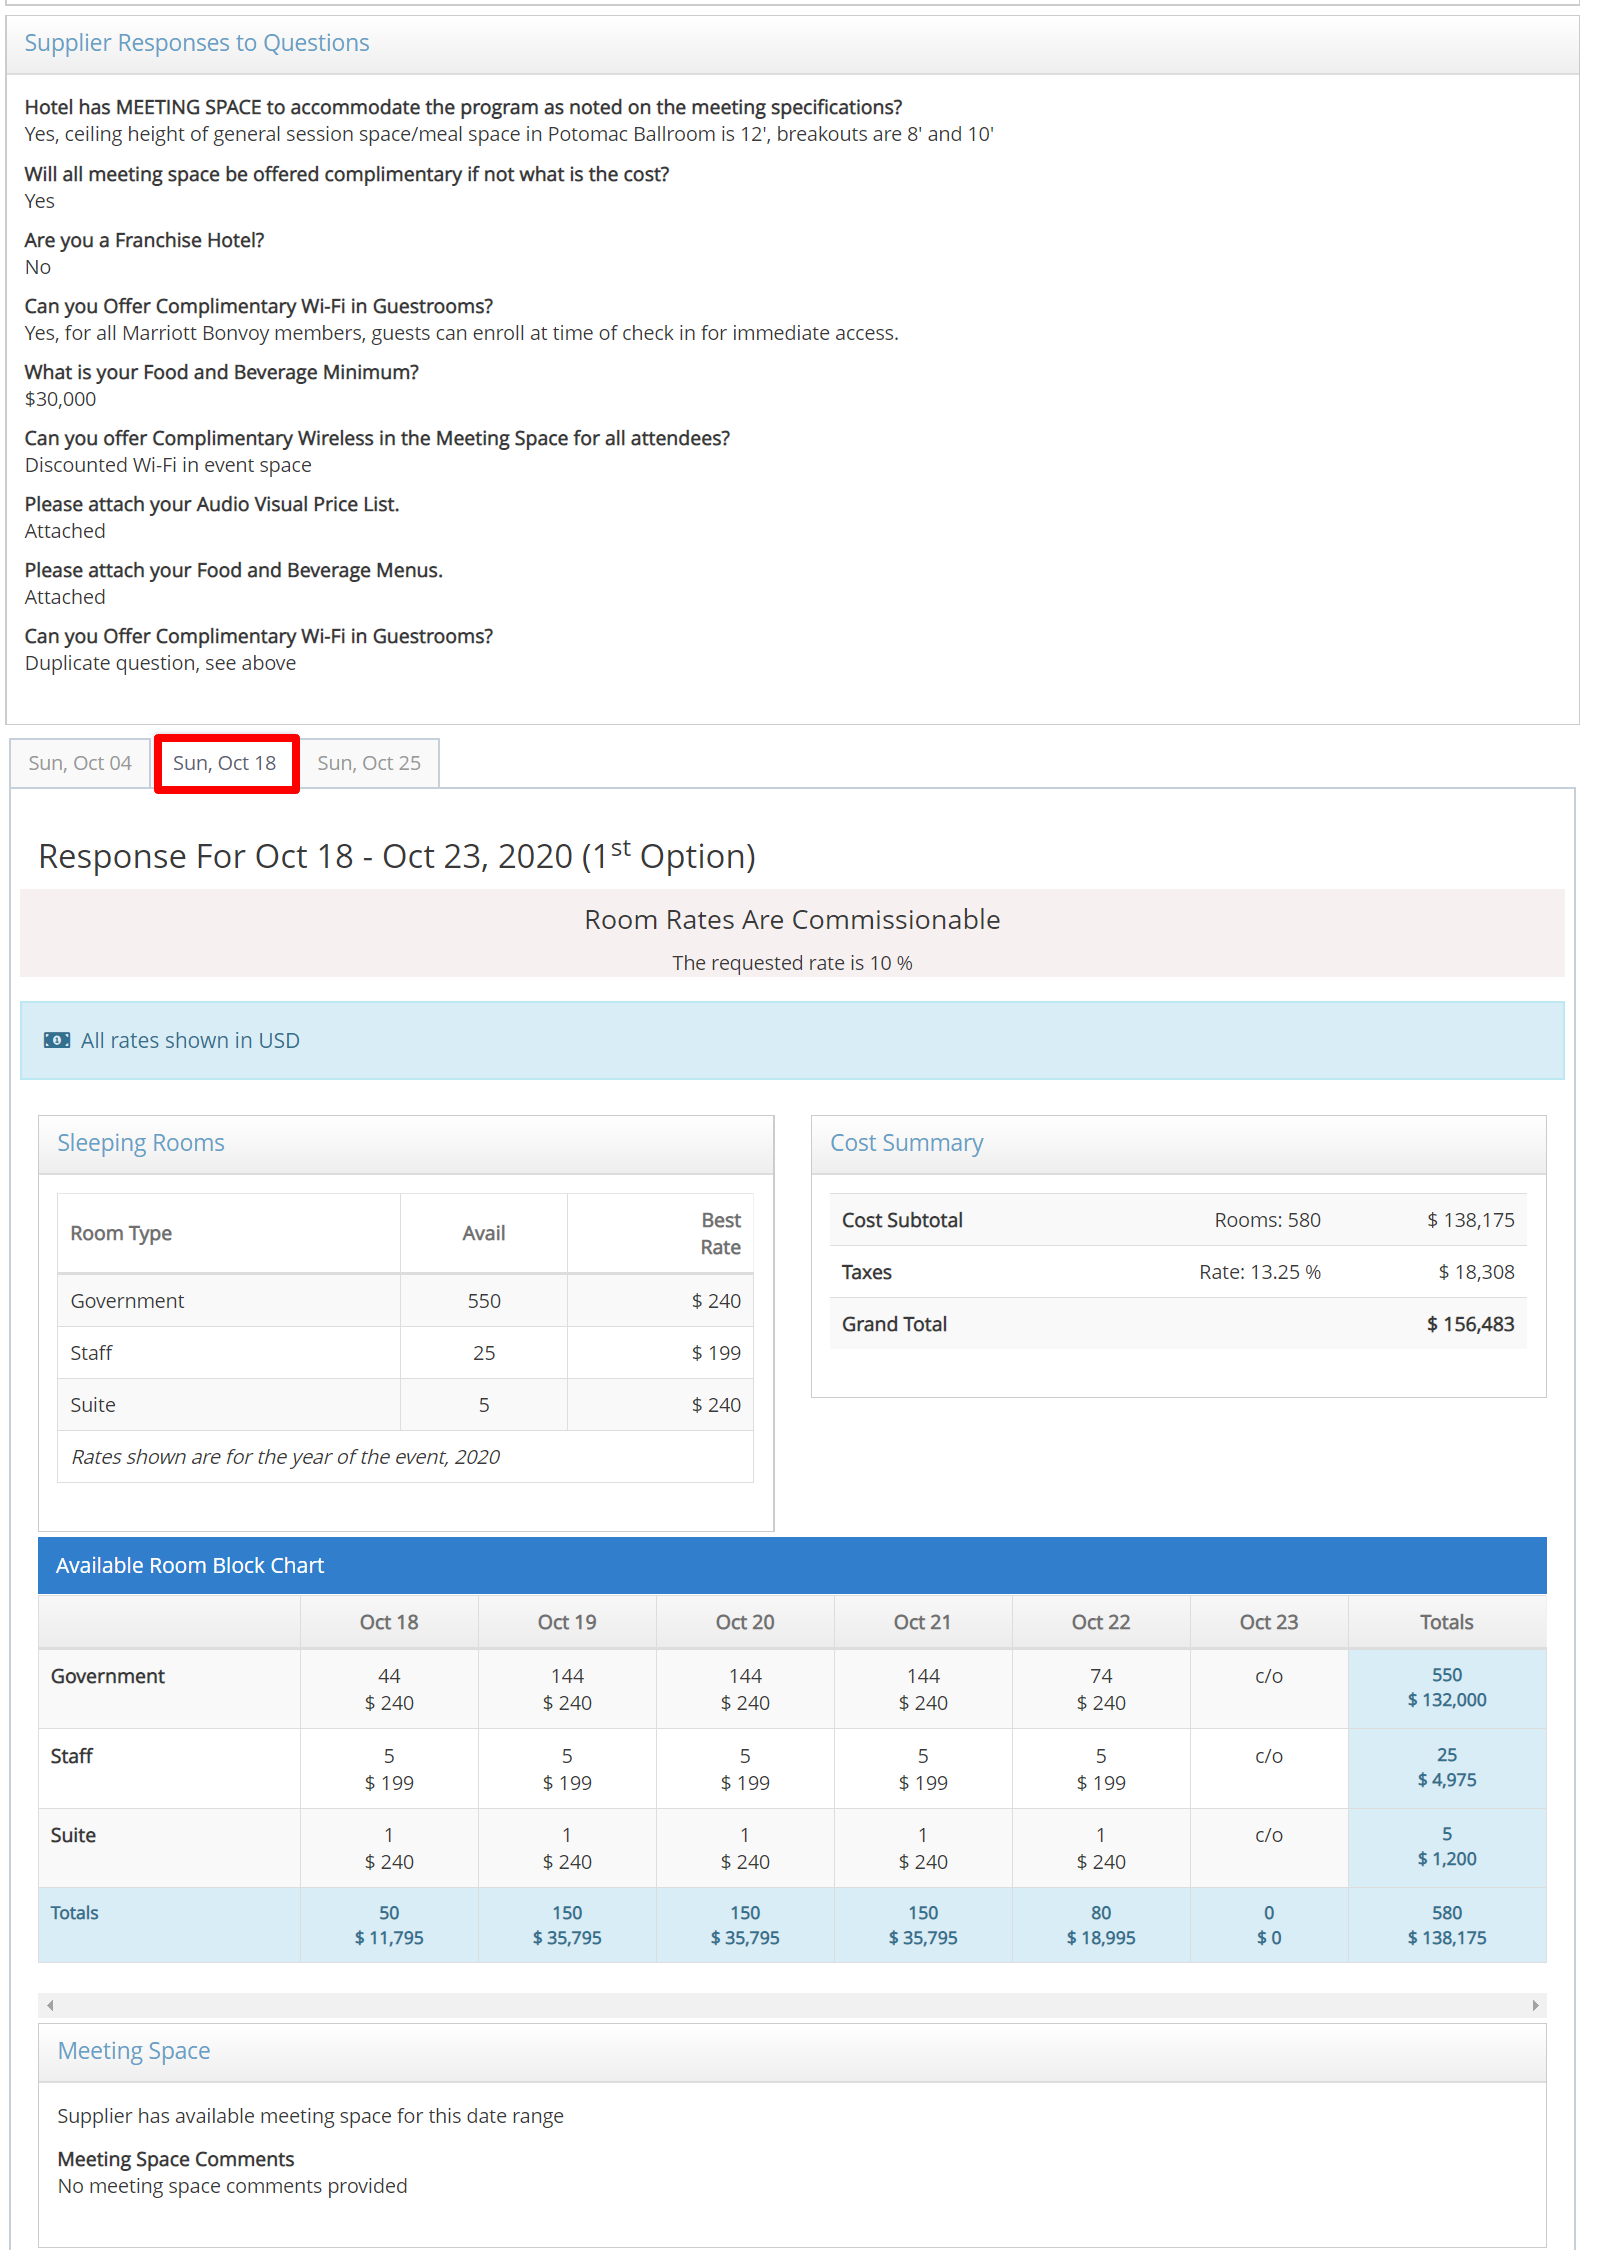The image size is (1608, 2250).
Task: Click the Meeting Space panel heading
Action: [134, 2051]
